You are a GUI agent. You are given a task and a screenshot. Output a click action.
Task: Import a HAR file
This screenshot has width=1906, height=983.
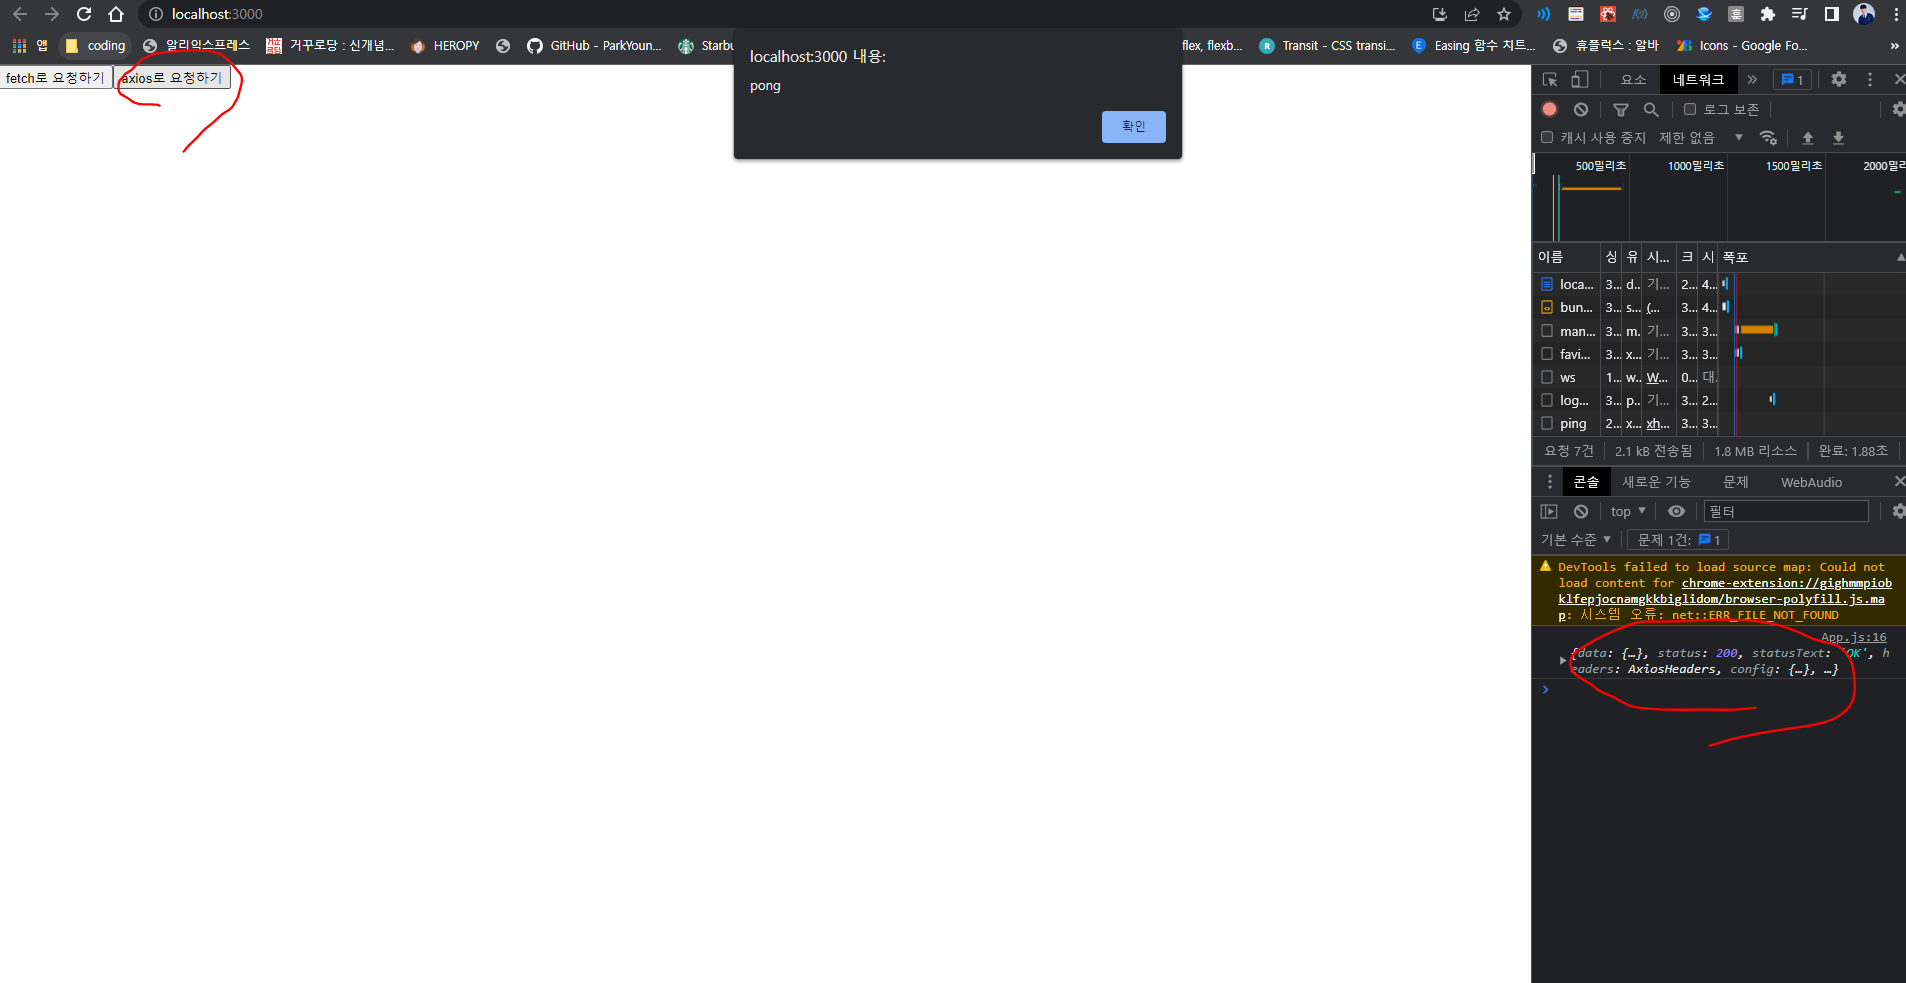coord(1808,138)
